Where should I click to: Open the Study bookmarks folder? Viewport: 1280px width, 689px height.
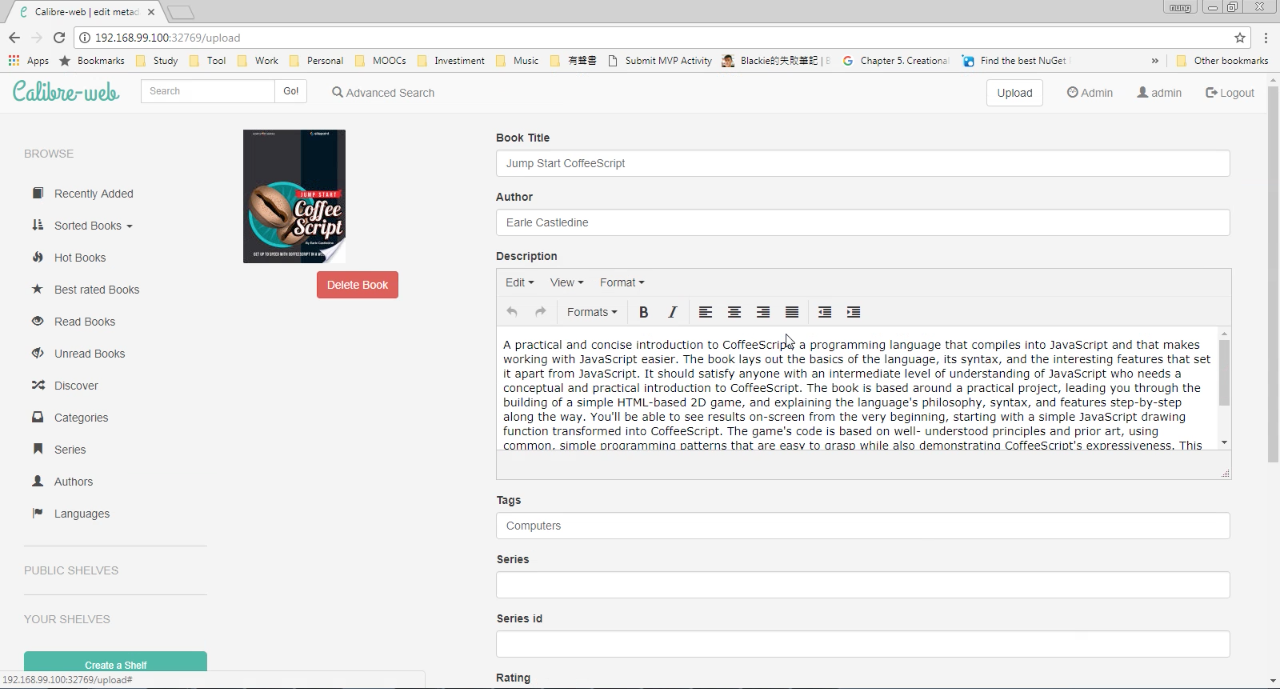click(x=157, y=61)
